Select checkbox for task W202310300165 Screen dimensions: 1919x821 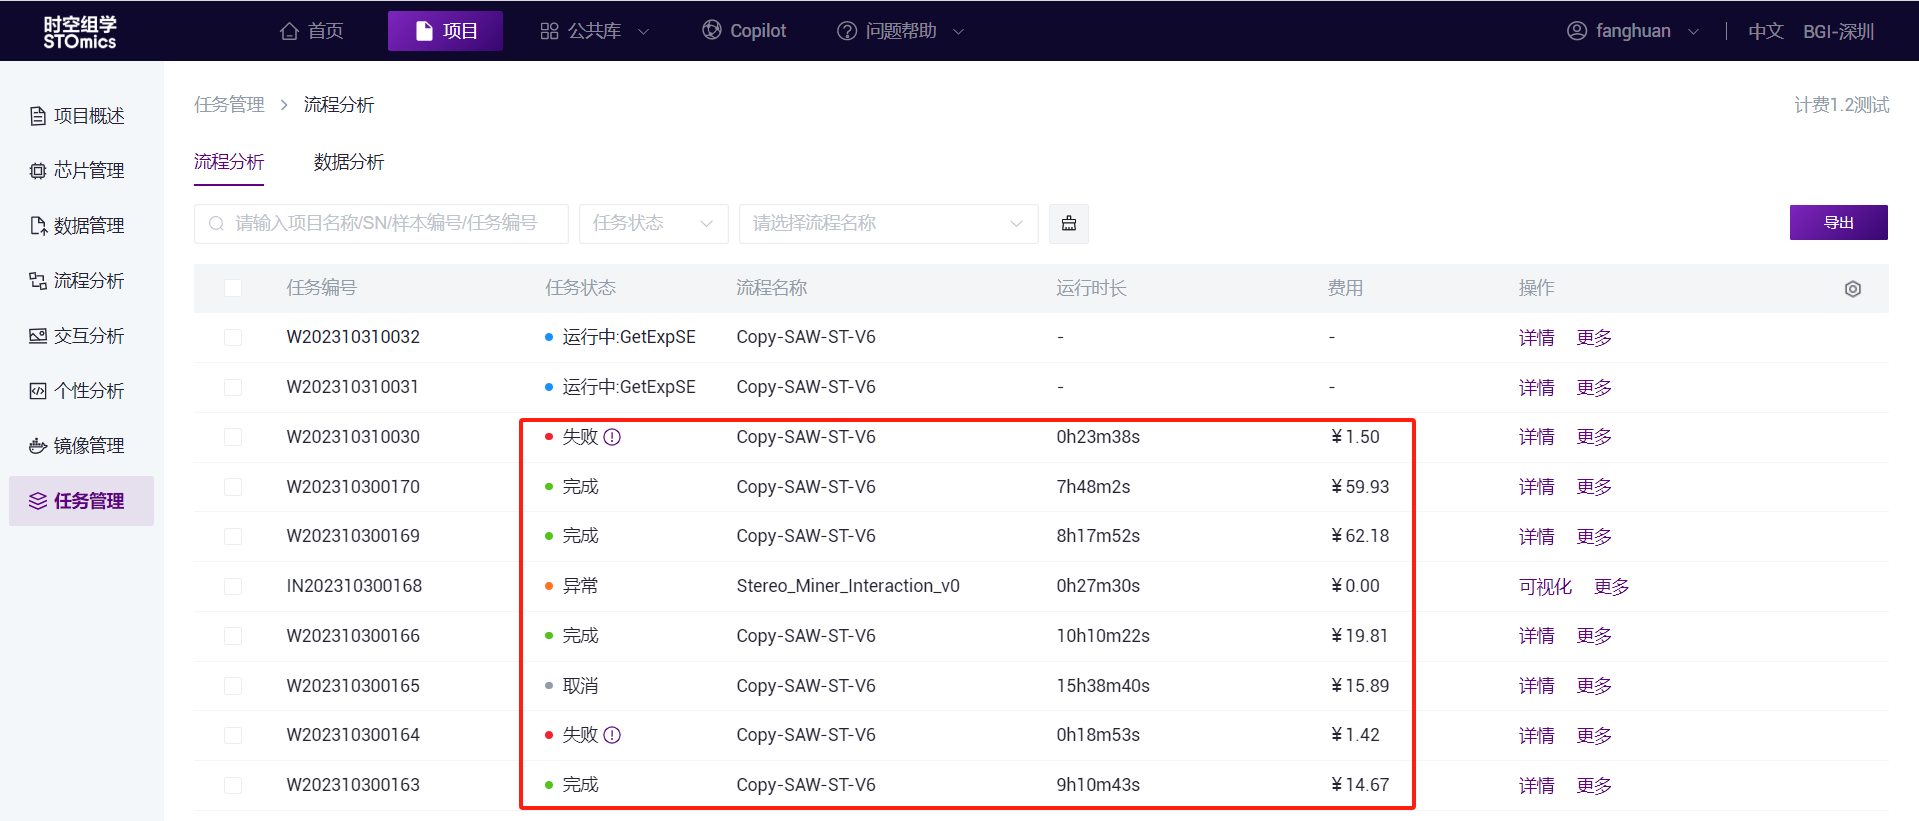click(233, 686)
